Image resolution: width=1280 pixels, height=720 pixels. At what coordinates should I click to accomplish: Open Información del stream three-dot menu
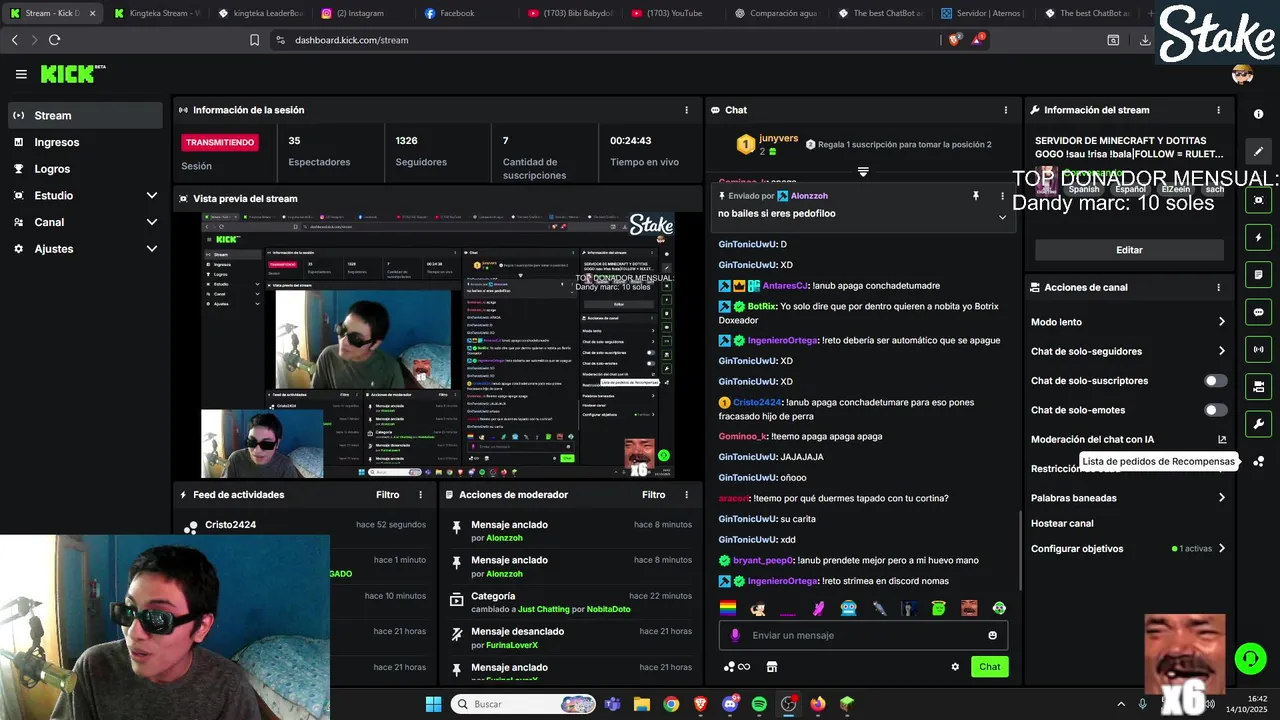(x=1218, y=110)
